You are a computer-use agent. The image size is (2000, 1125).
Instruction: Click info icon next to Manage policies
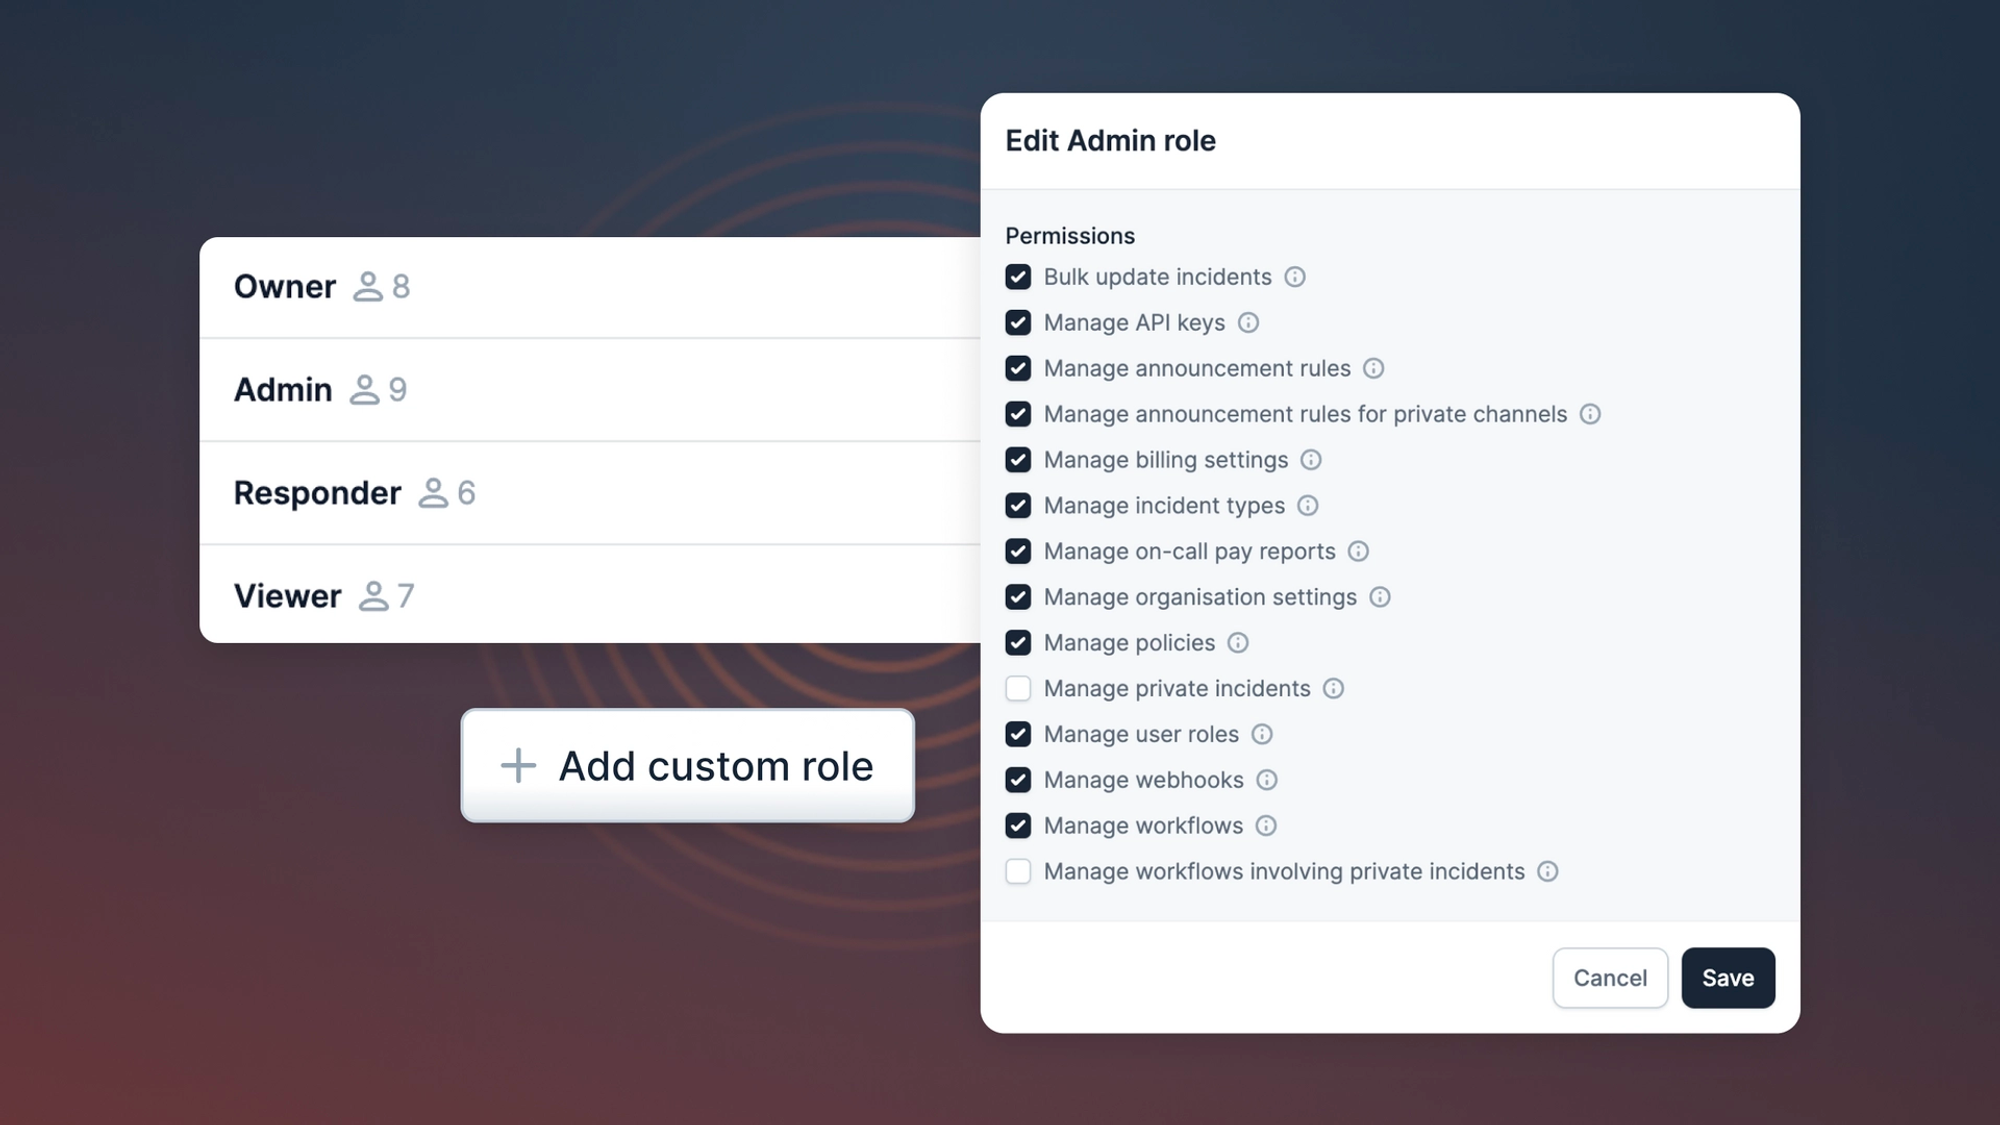pos(1238,643)
